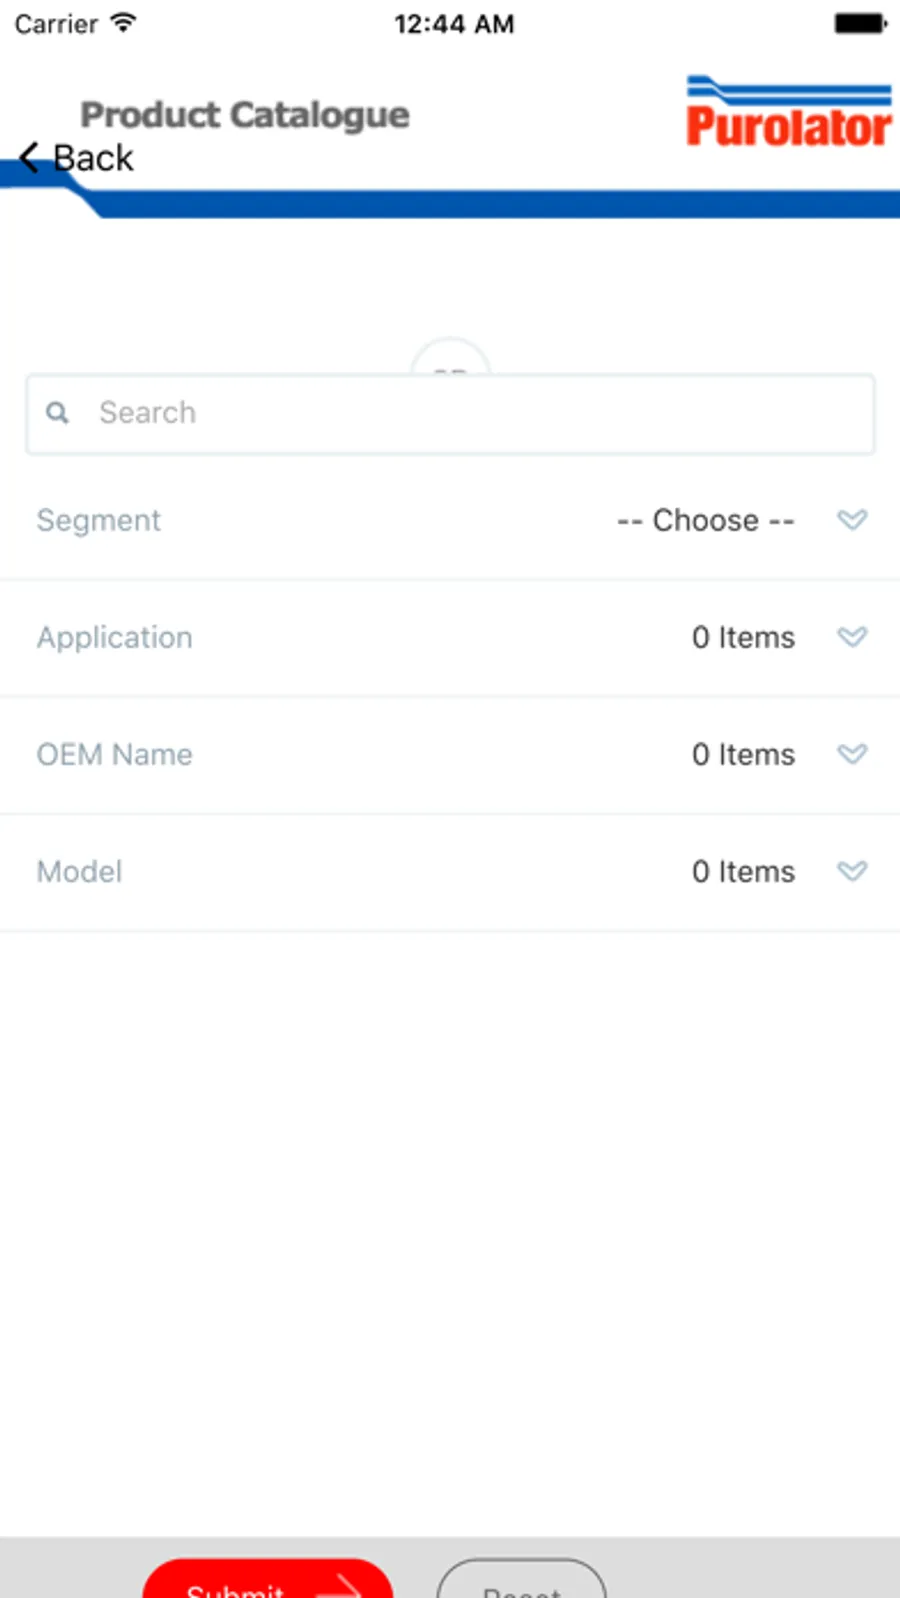This screenshot has width=900, height=1598.
Task: Open the Model dropdown chevron
Action: pos(852,871)
